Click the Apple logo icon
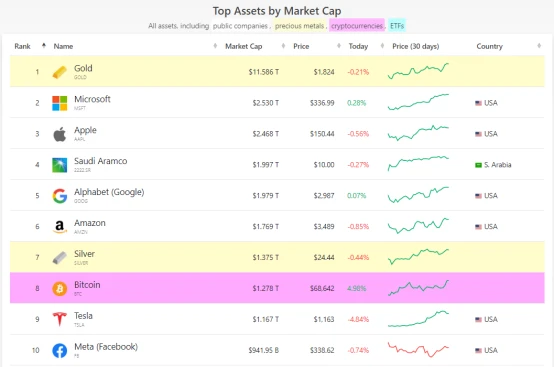Image resolution: width=554 pixels, height=367 pixels. pos(59,134)
